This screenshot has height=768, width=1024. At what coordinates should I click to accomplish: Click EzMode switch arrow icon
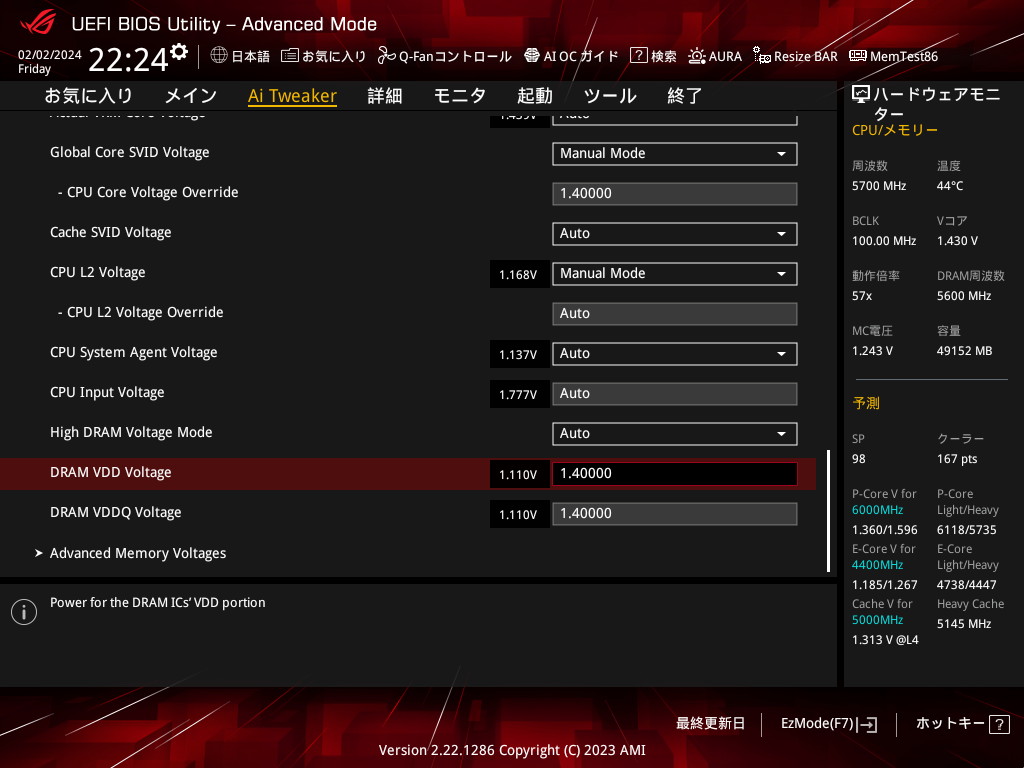click(x=869, y=724)
